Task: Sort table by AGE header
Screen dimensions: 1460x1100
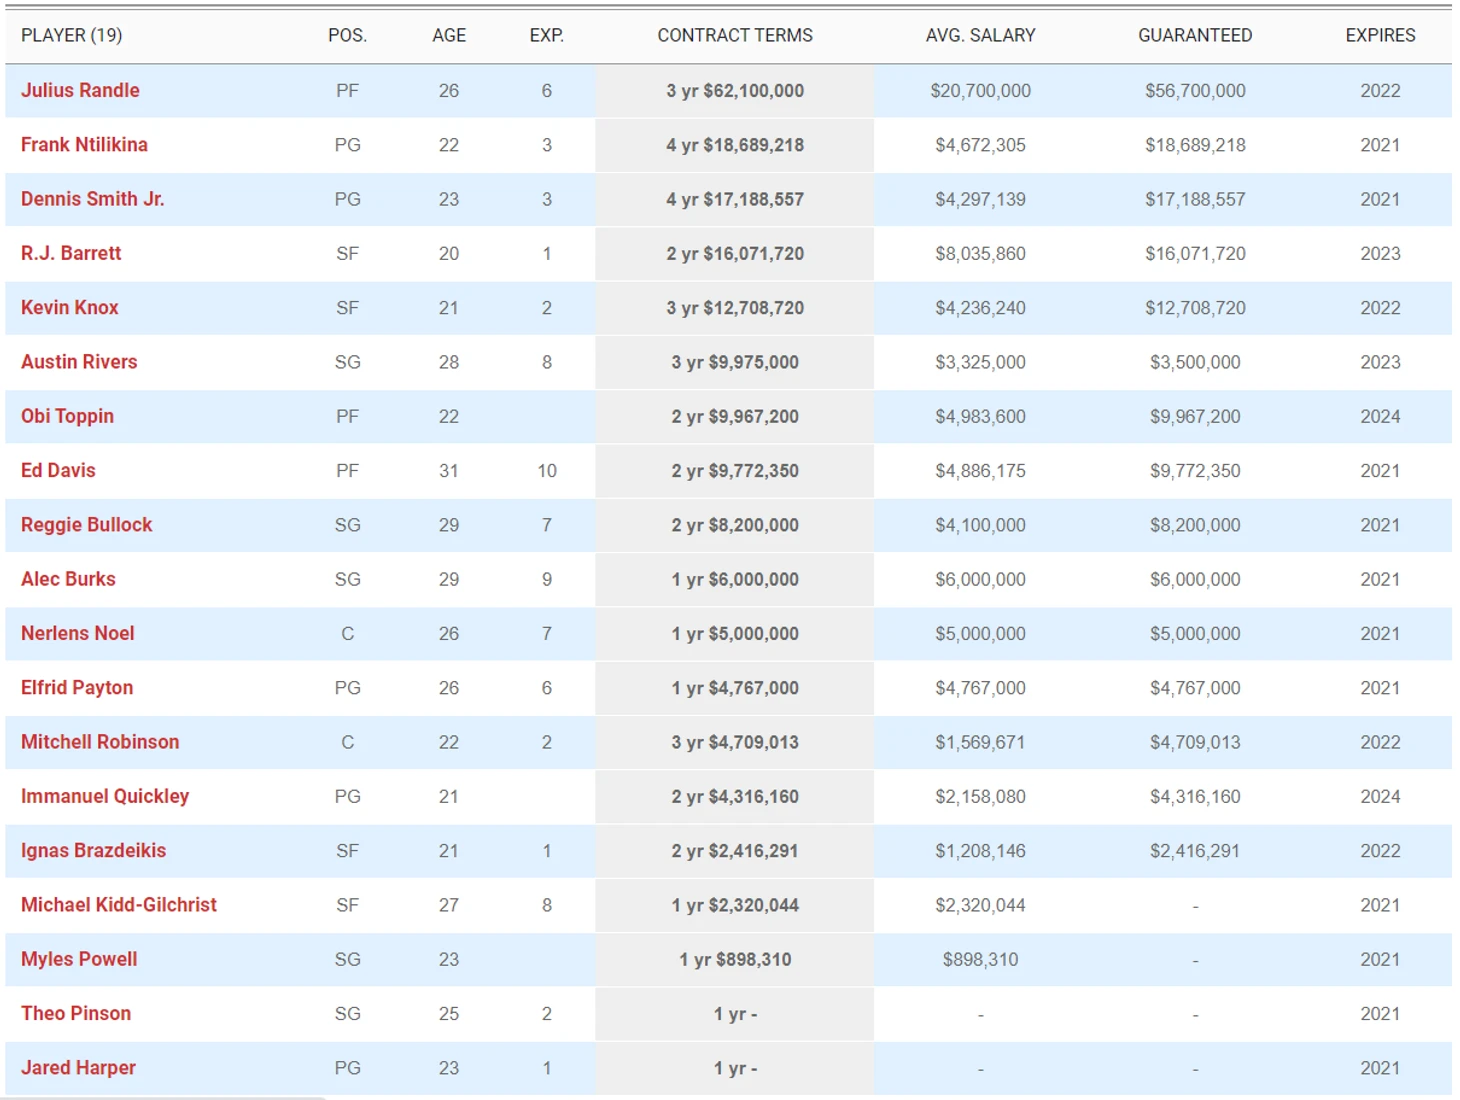Action: pos(449,35)
